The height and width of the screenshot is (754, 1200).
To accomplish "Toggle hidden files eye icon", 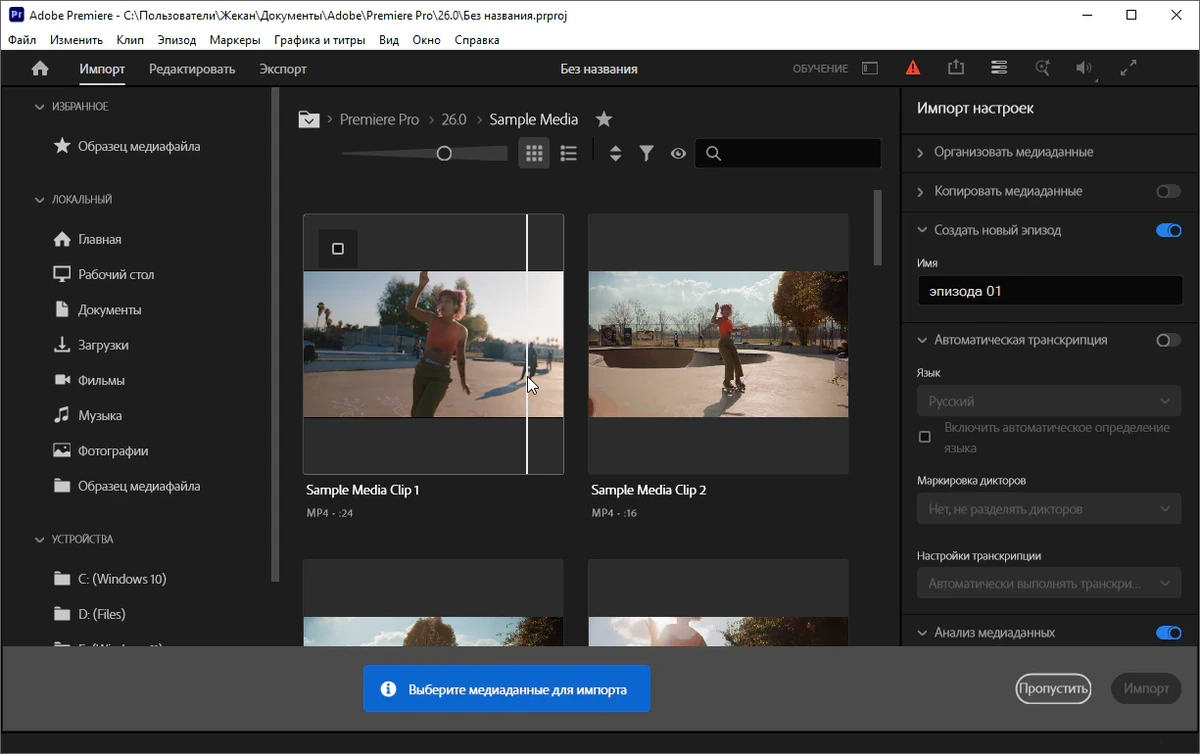I will [x=678, y=153].
